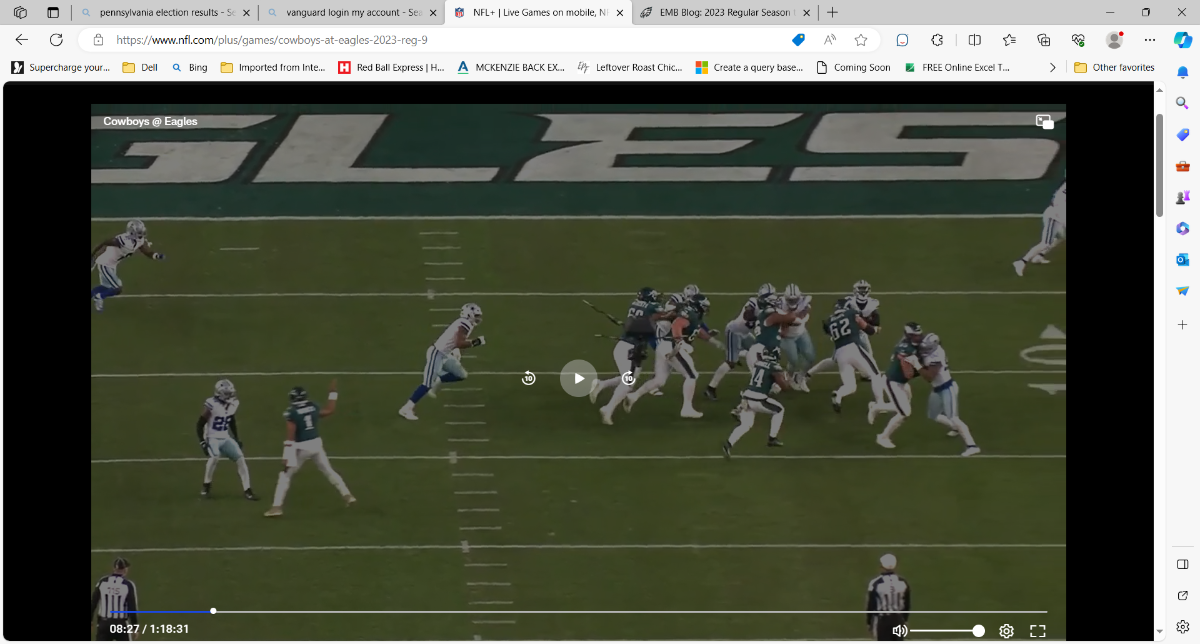
Task: Refresh the NFL page
Action: click(56, 40)
